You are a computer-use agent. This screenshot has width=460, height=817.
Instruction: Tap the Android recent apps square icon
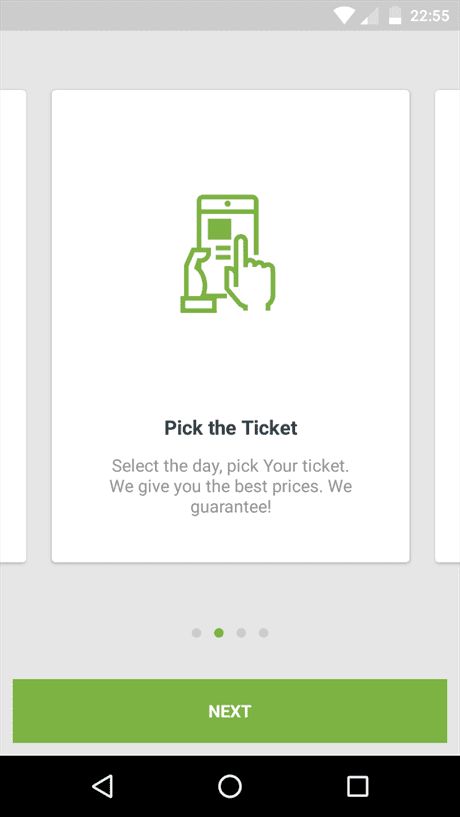[357, 786]
